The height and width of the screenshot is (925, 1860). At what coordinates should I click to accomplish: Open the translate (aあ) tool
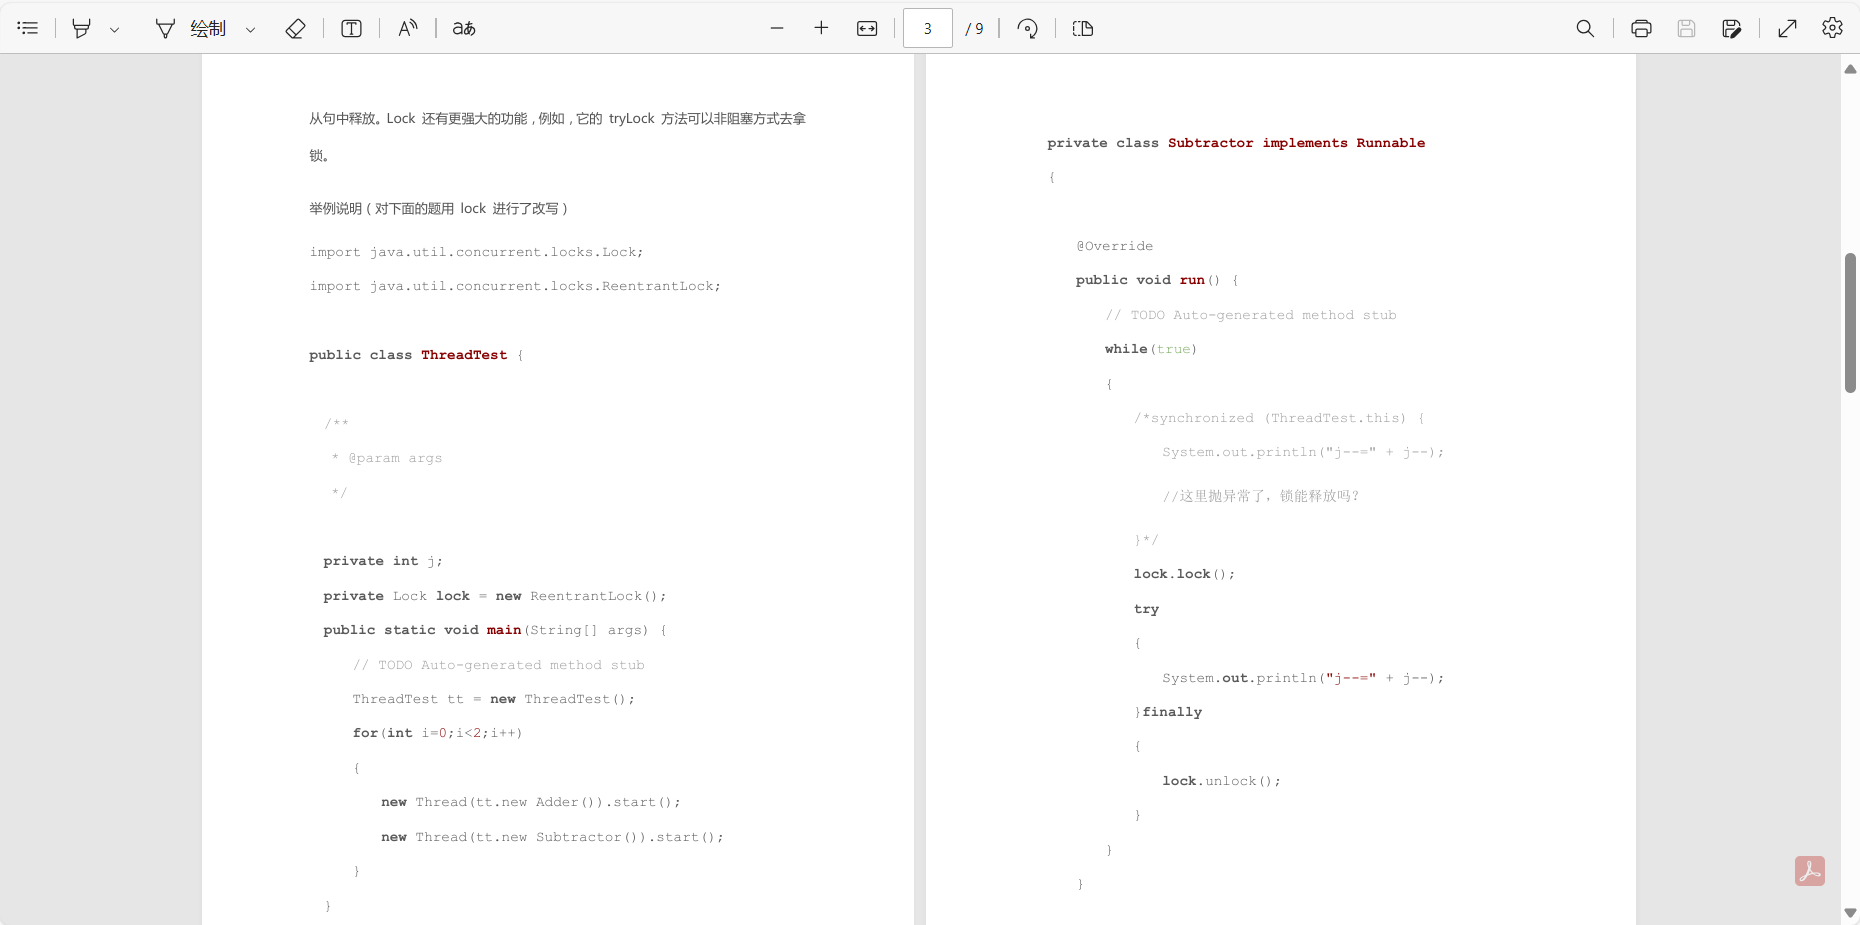[x=463, y=28]
